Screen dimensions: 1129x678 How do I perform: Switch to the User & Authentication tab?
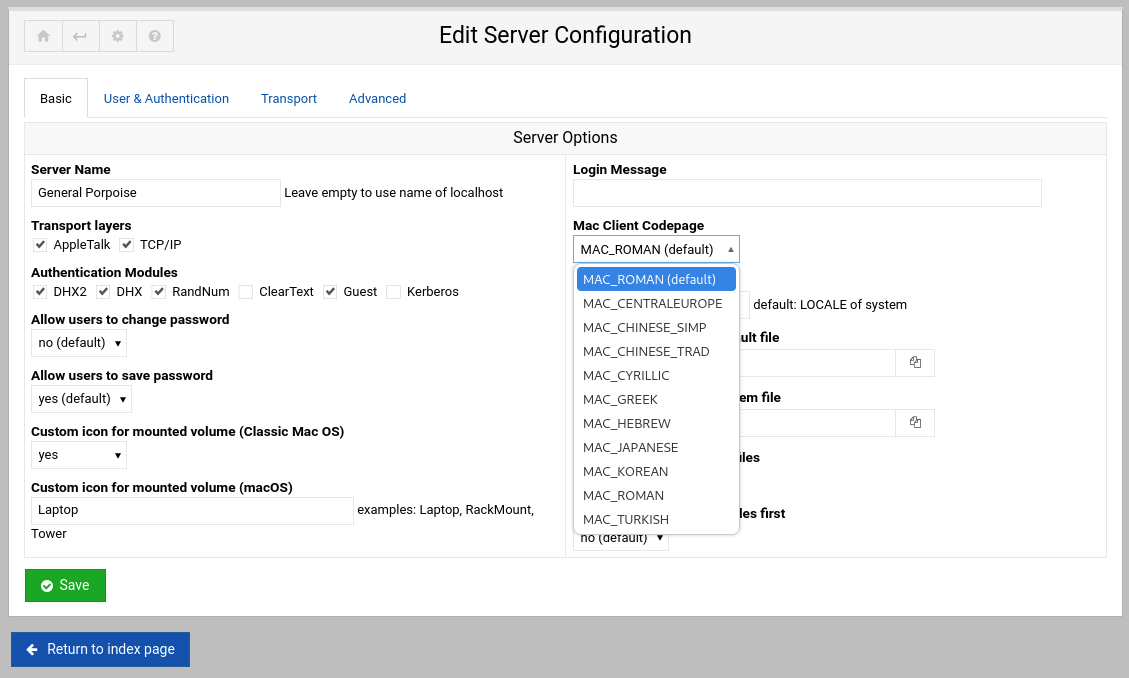[166, 98]
